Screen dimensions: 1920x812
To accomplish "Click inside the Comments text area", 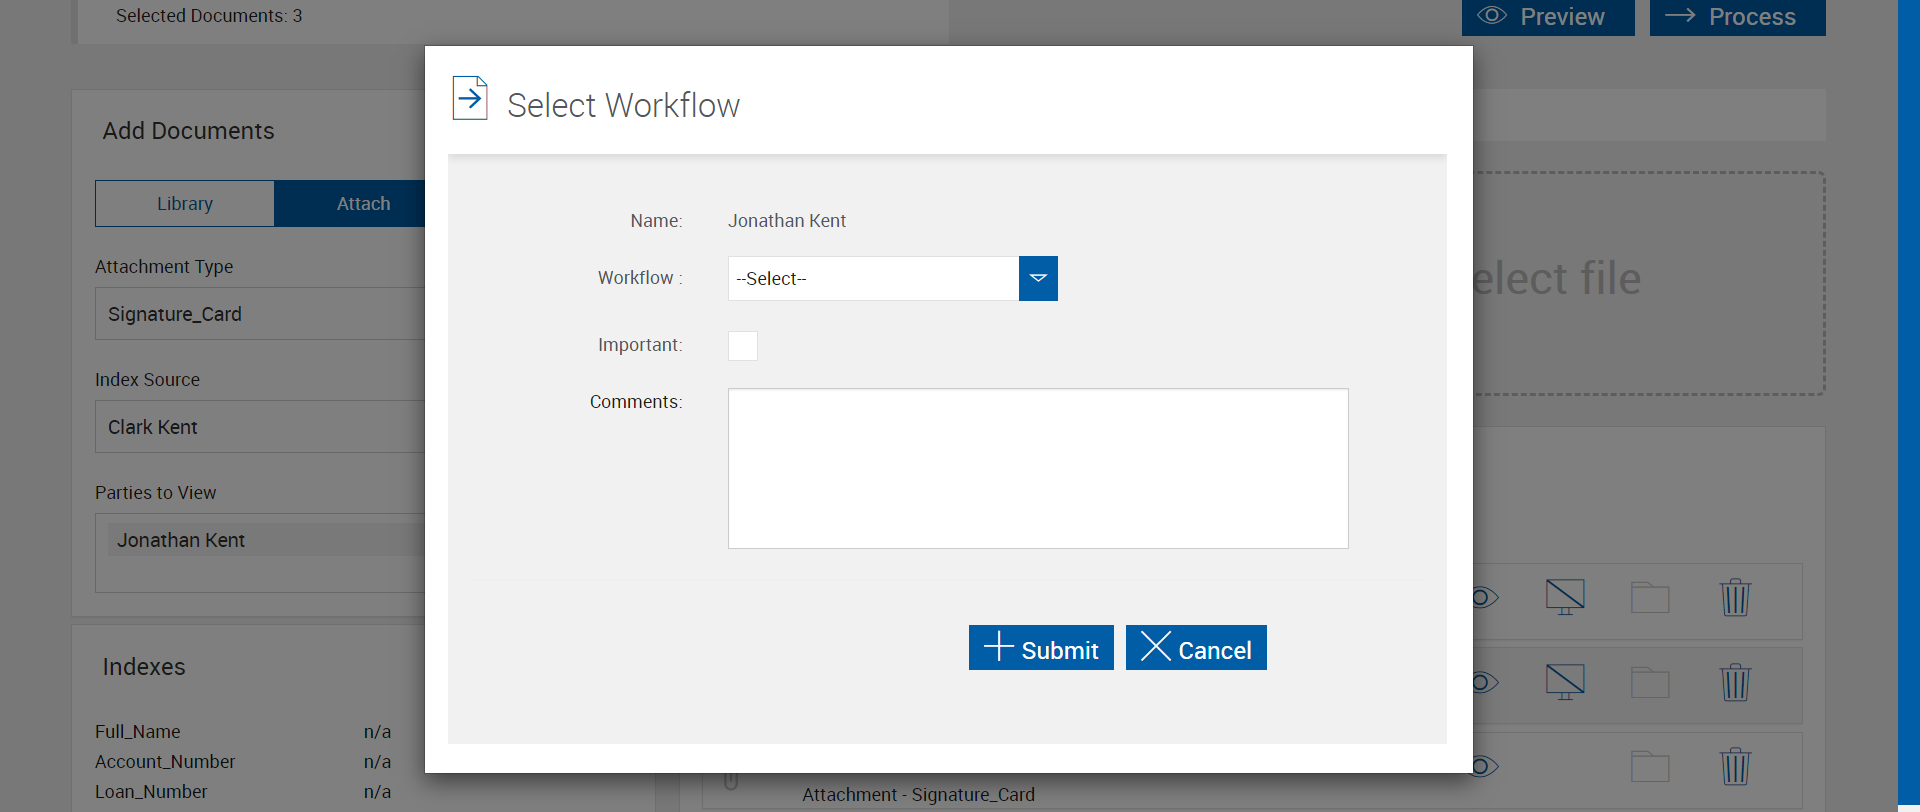I will coord(1038,468).
